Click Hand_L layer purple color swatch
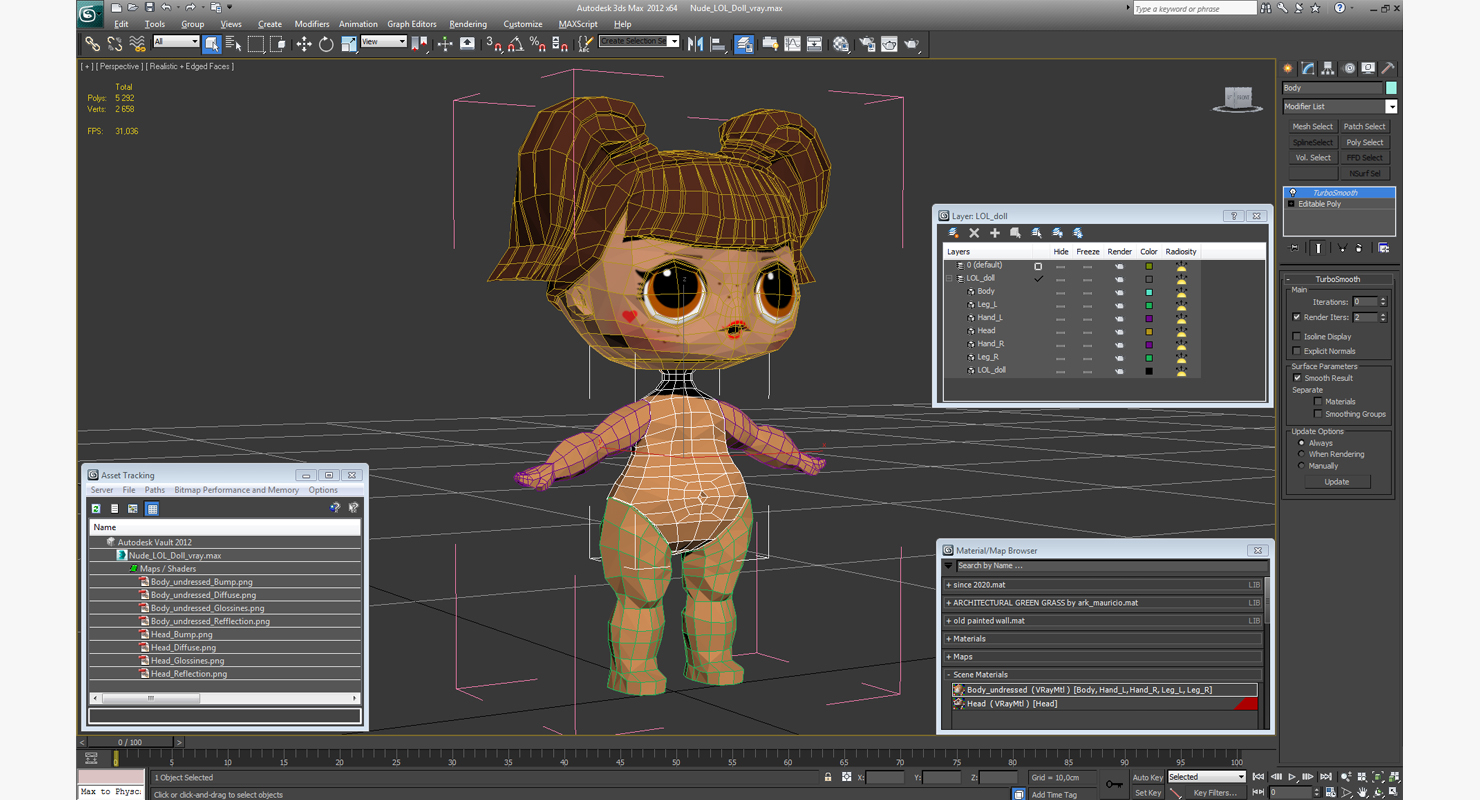Image resolution: width=1480 pixels, height=800 pixels. 1149,318
